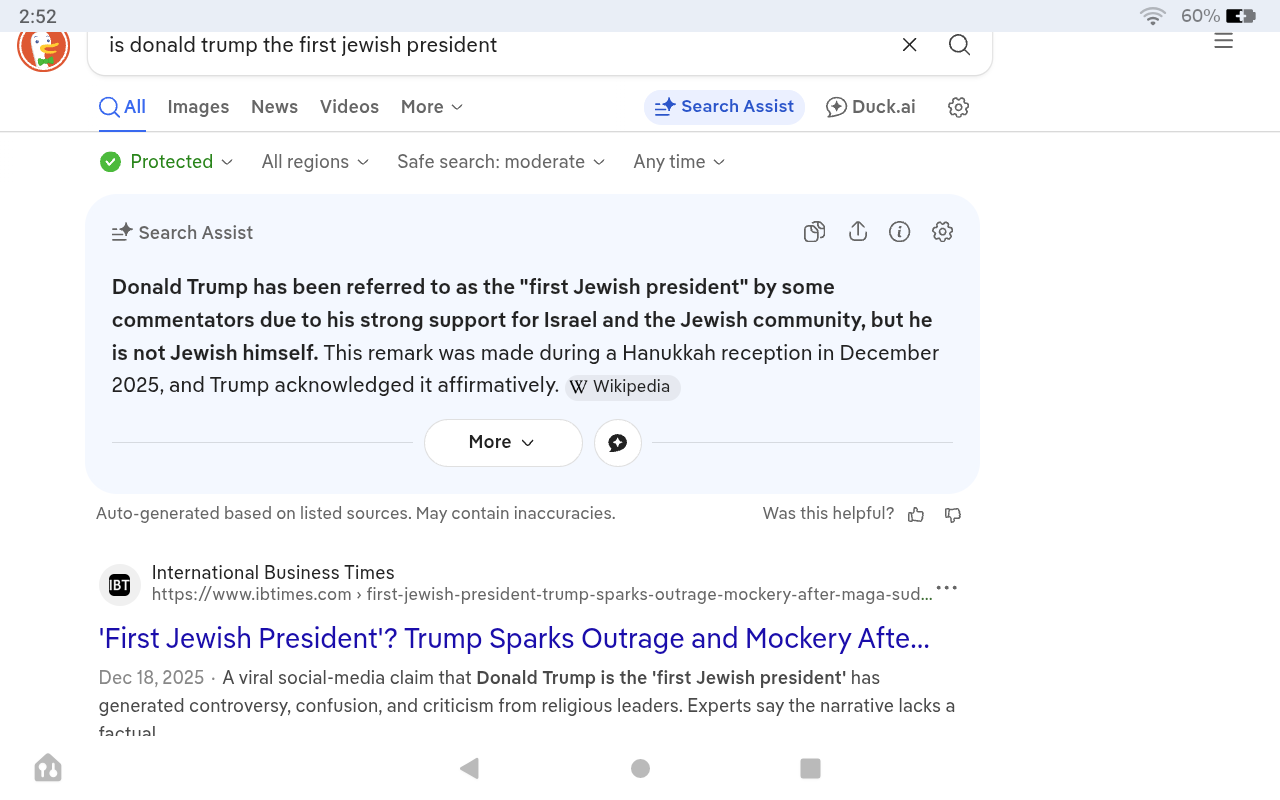Clear the search query with the X

pyautogui.click(x=909, y=45)
